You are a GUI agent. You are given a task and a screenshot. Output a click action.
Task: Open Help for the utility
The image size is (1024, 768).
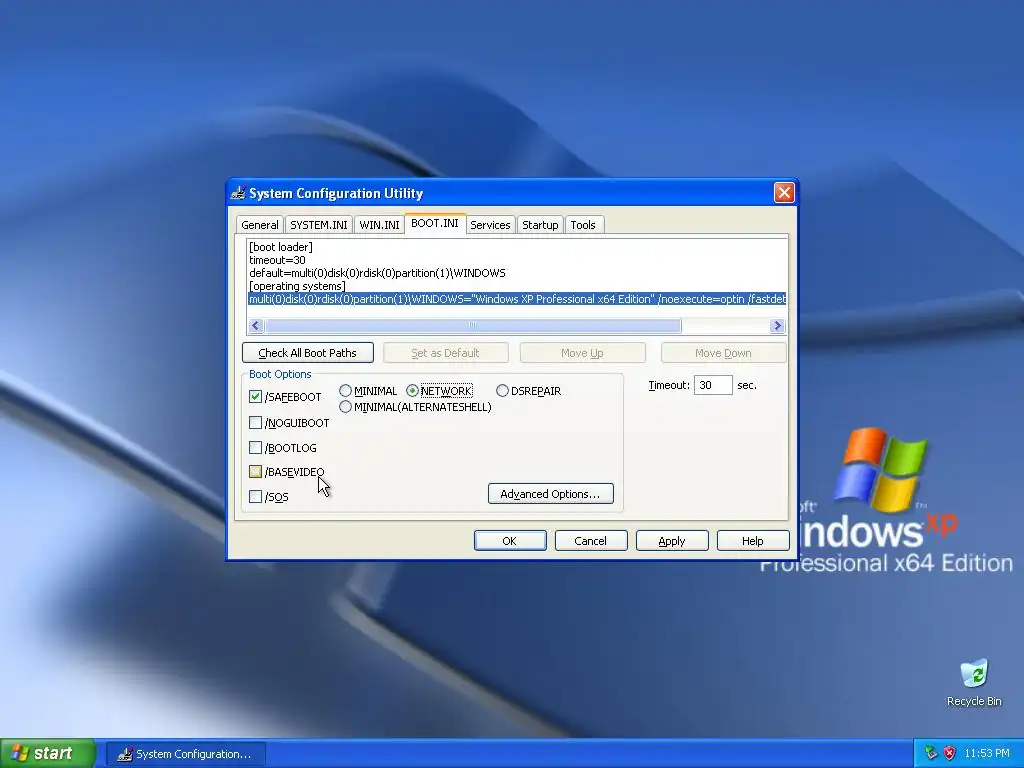coord(753,541)
